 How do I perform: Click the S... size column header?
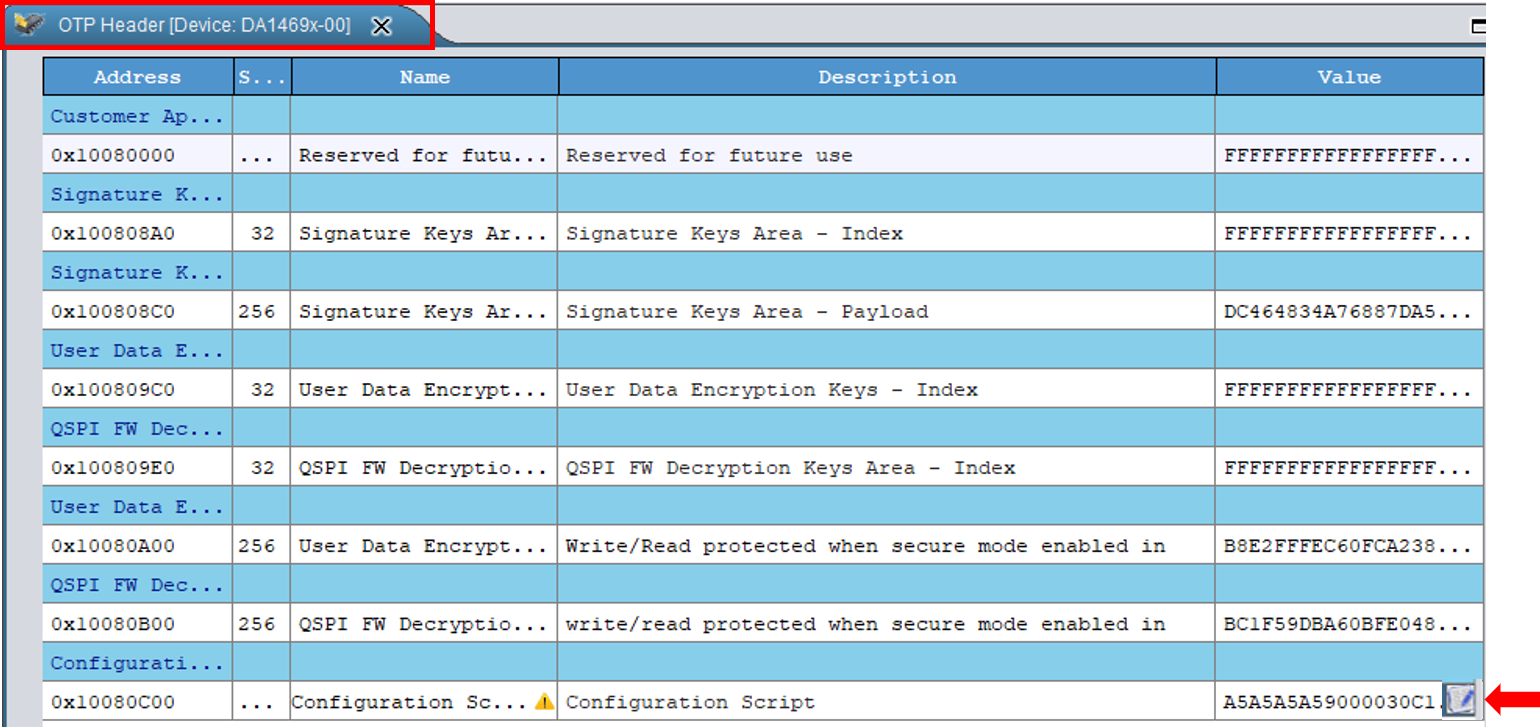(262, 77)
